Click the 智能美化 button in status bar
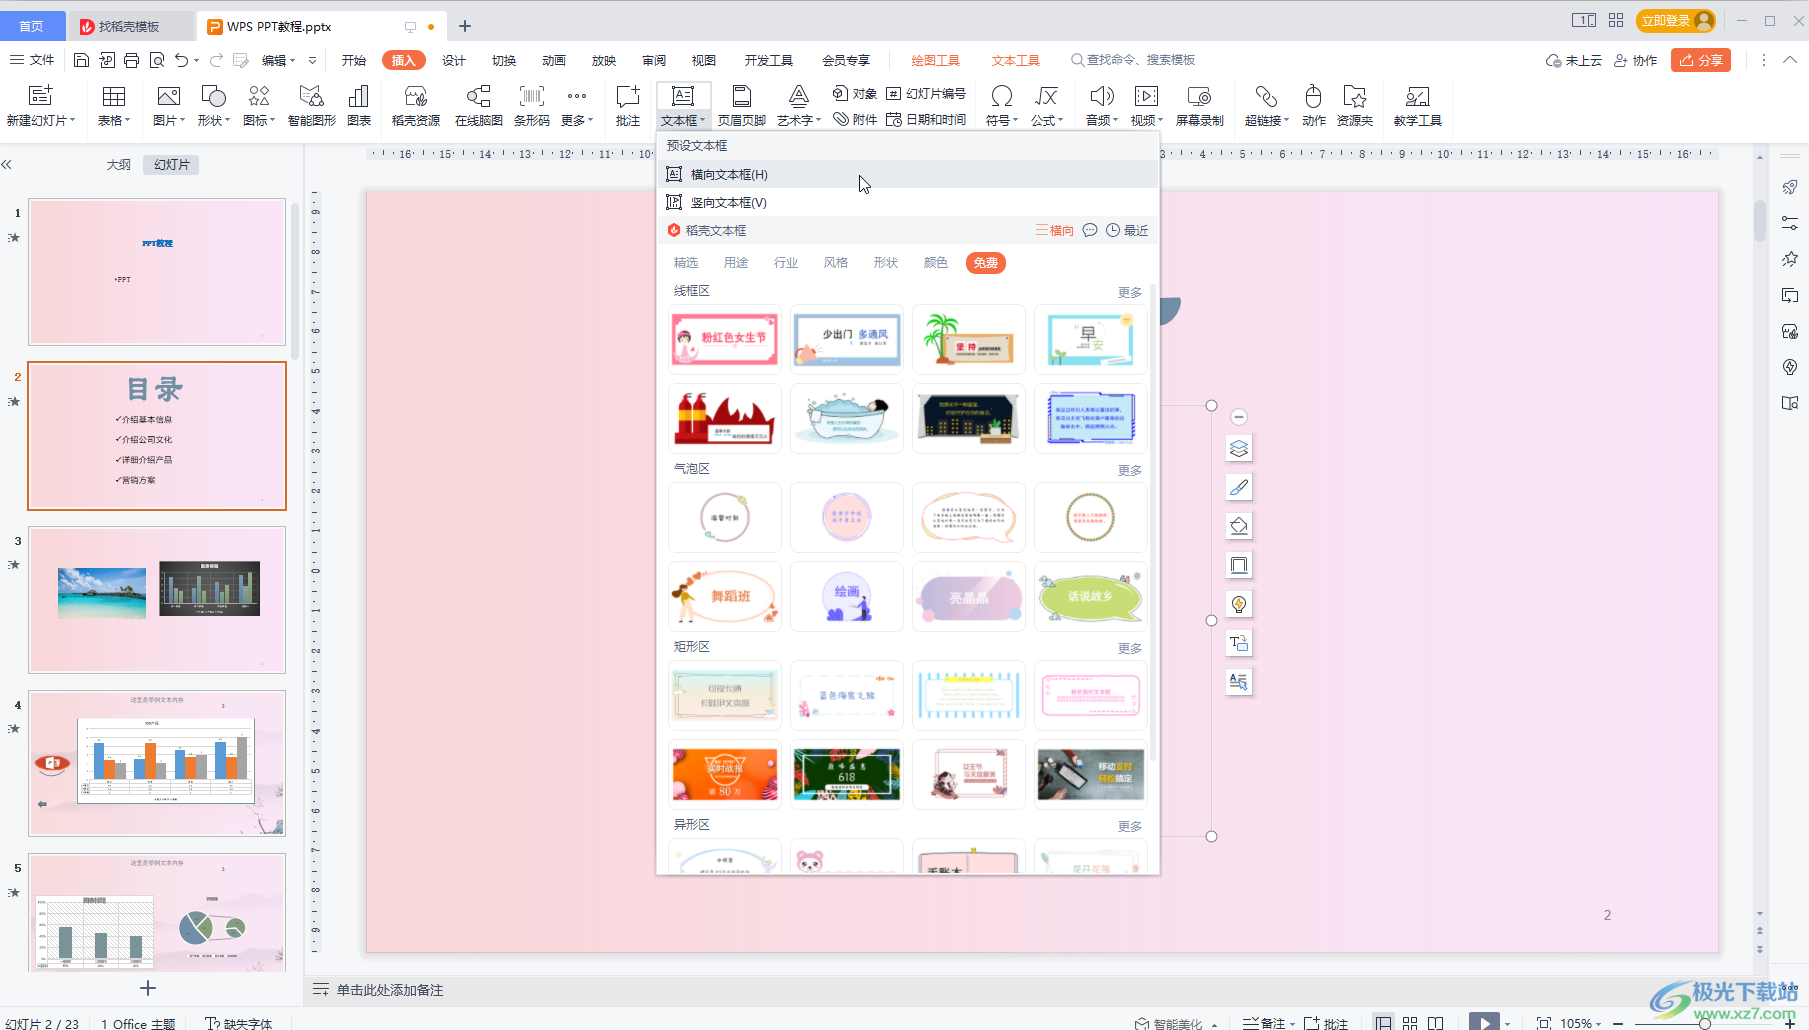 [x=1176, y=1023]
